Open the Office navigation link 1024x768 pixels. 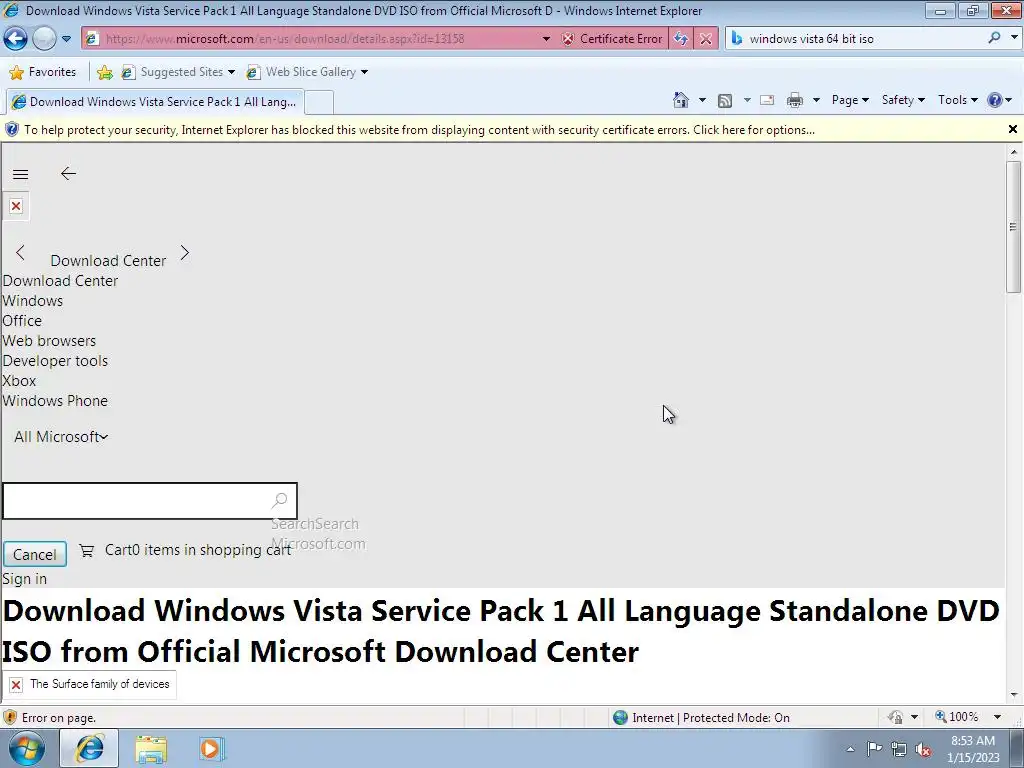[x=22, y=321]
